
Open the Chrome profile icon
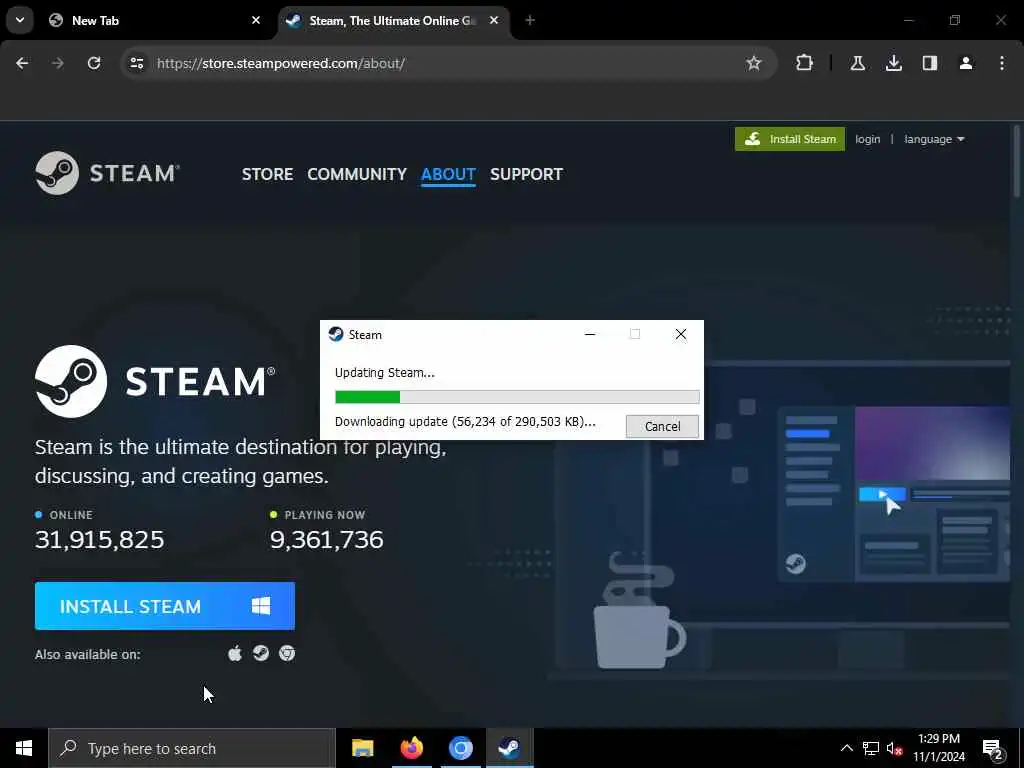click(x=965, y=63)
